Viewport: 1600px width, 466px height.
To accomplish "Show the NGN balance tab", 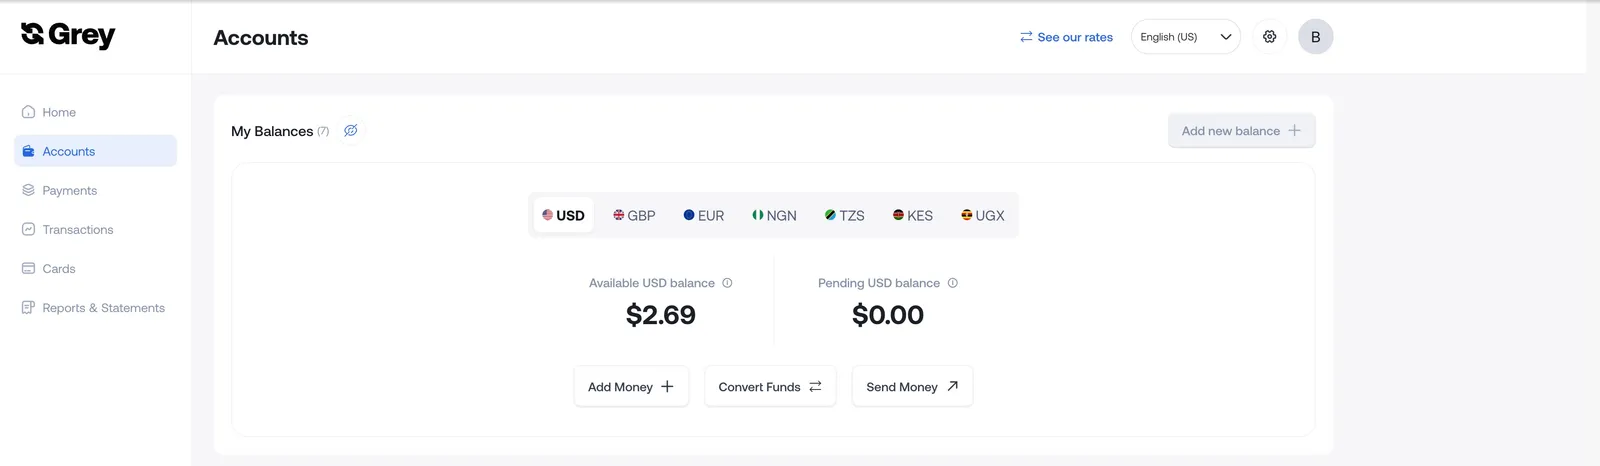I will [x=774, y=215].
